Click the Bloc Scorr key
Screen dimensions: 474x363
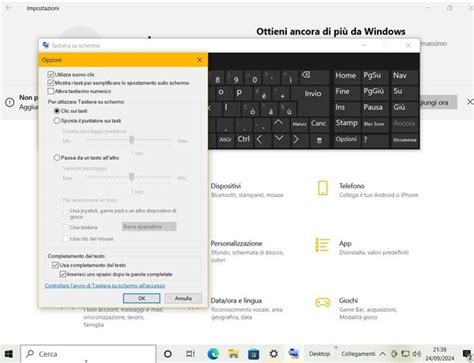[374, 124]
